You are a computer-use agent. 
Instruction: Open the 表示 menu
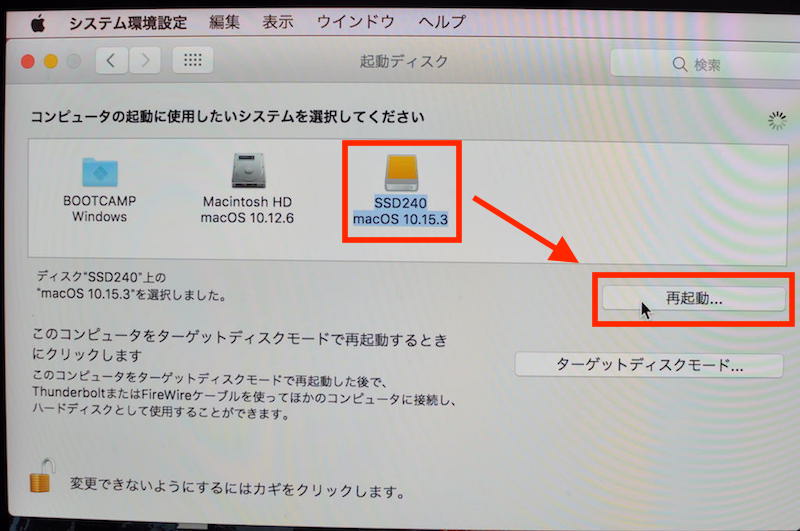point(278,22)
